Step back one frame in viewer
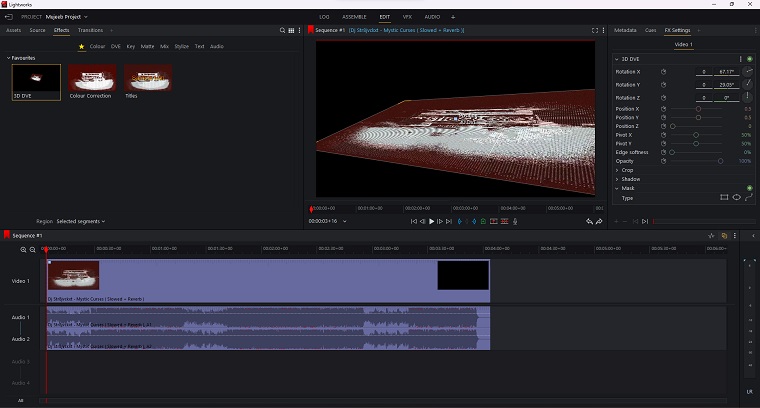The height and width of the screenshot is (408, 760). tap(422, 221)
